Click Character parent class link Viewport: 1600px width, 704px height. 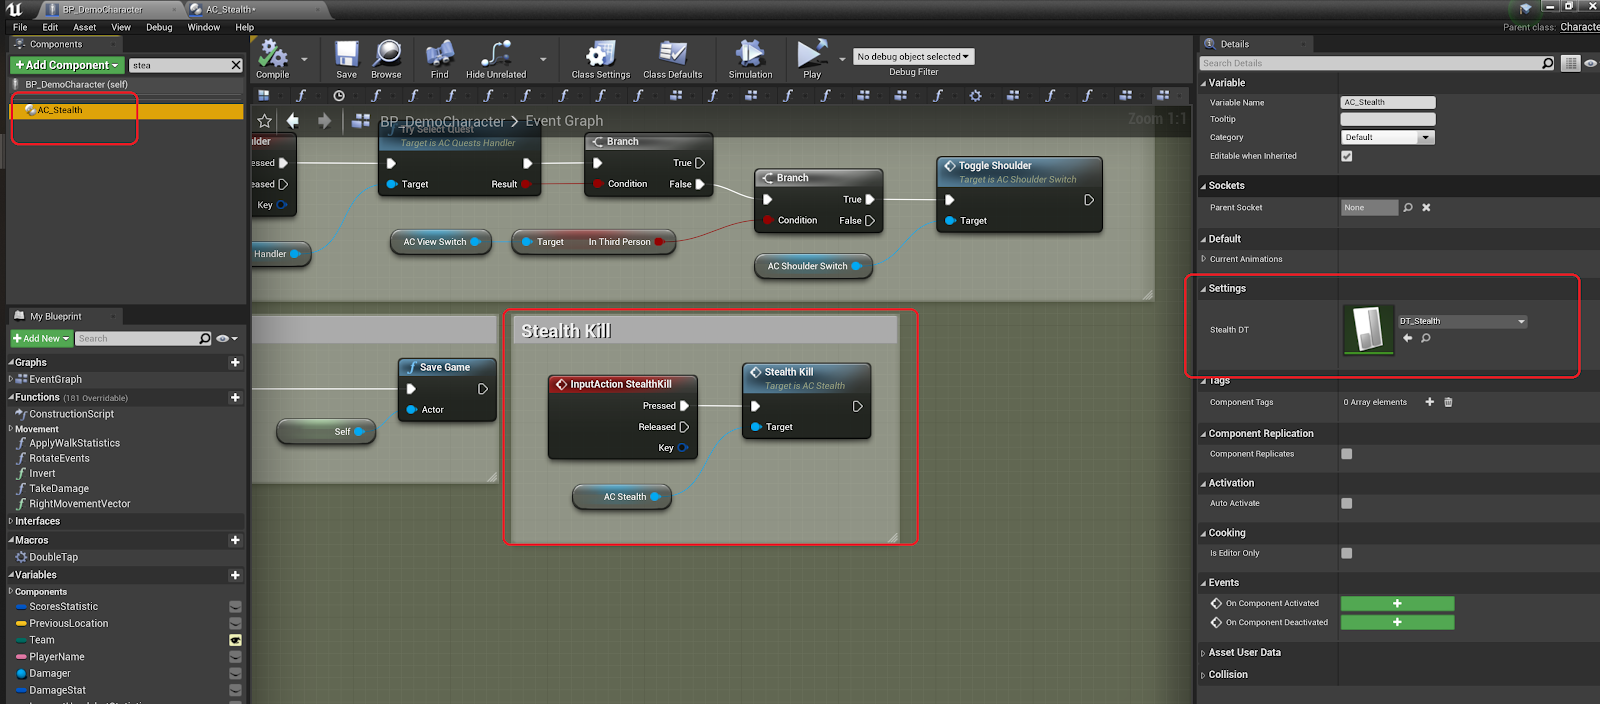1579,27
